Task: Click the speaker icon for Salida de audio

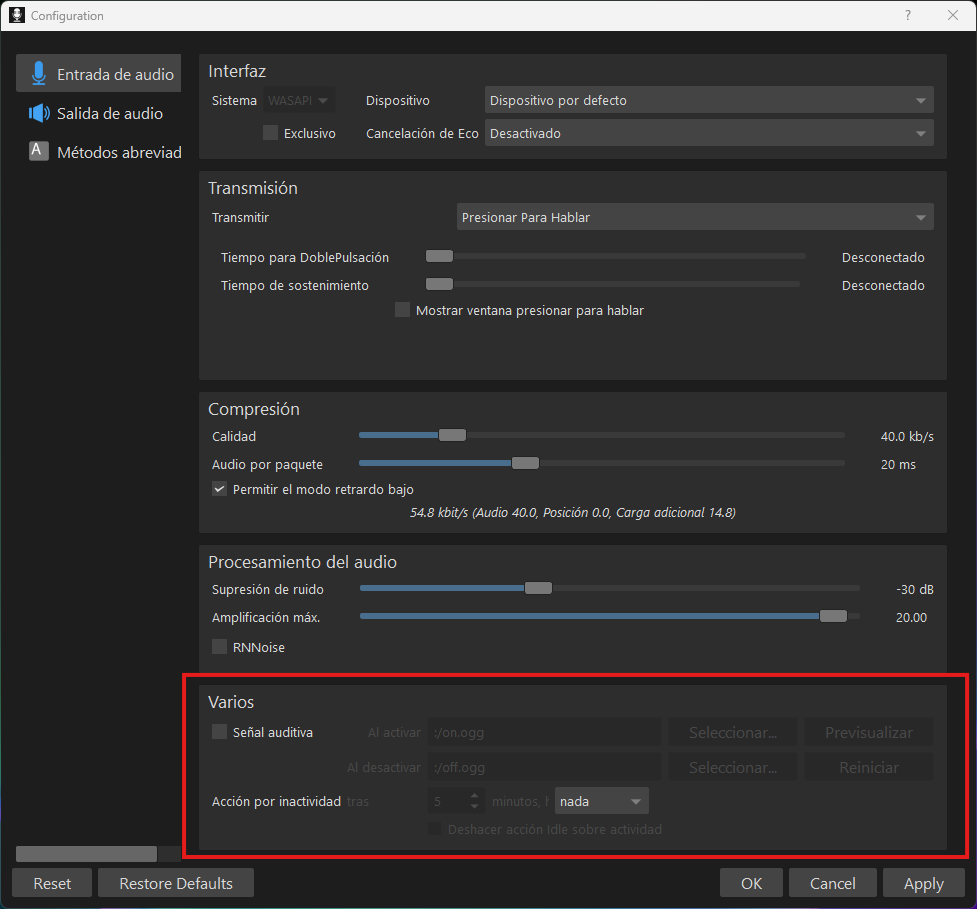Action: click(39, 113)
